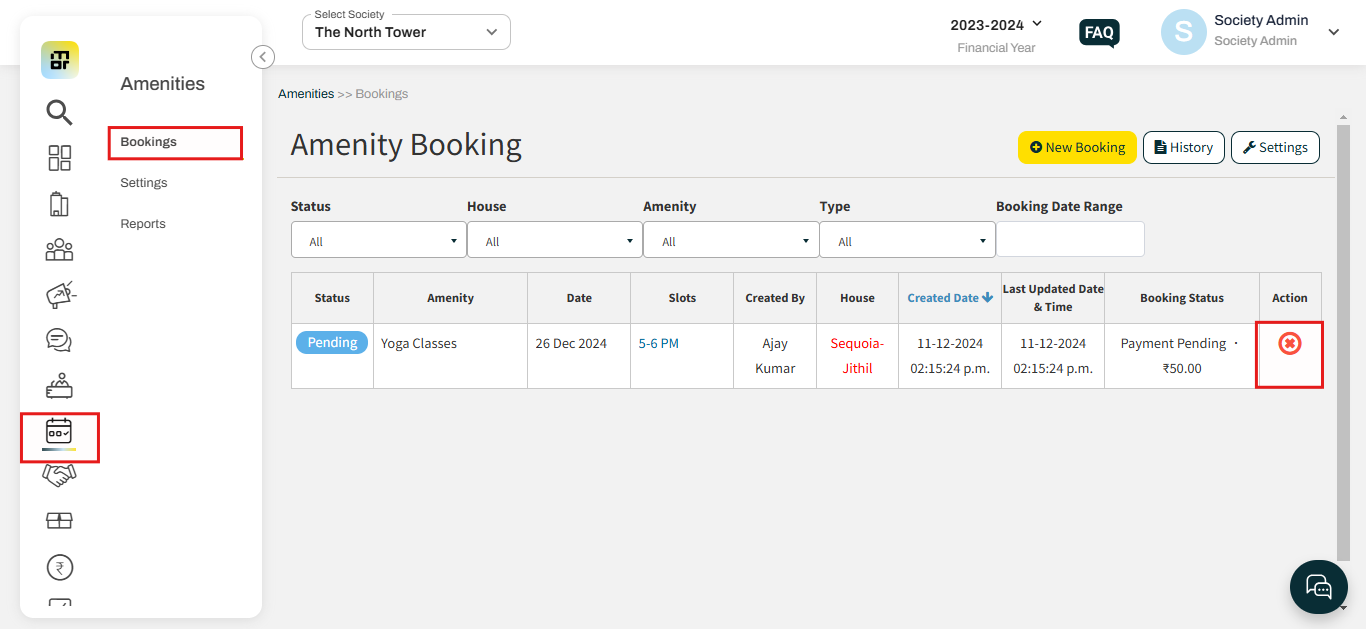The width and height of the screenshot is (1366, 629).
Task: Open the House filter dropdown
Action: (555, 240)
